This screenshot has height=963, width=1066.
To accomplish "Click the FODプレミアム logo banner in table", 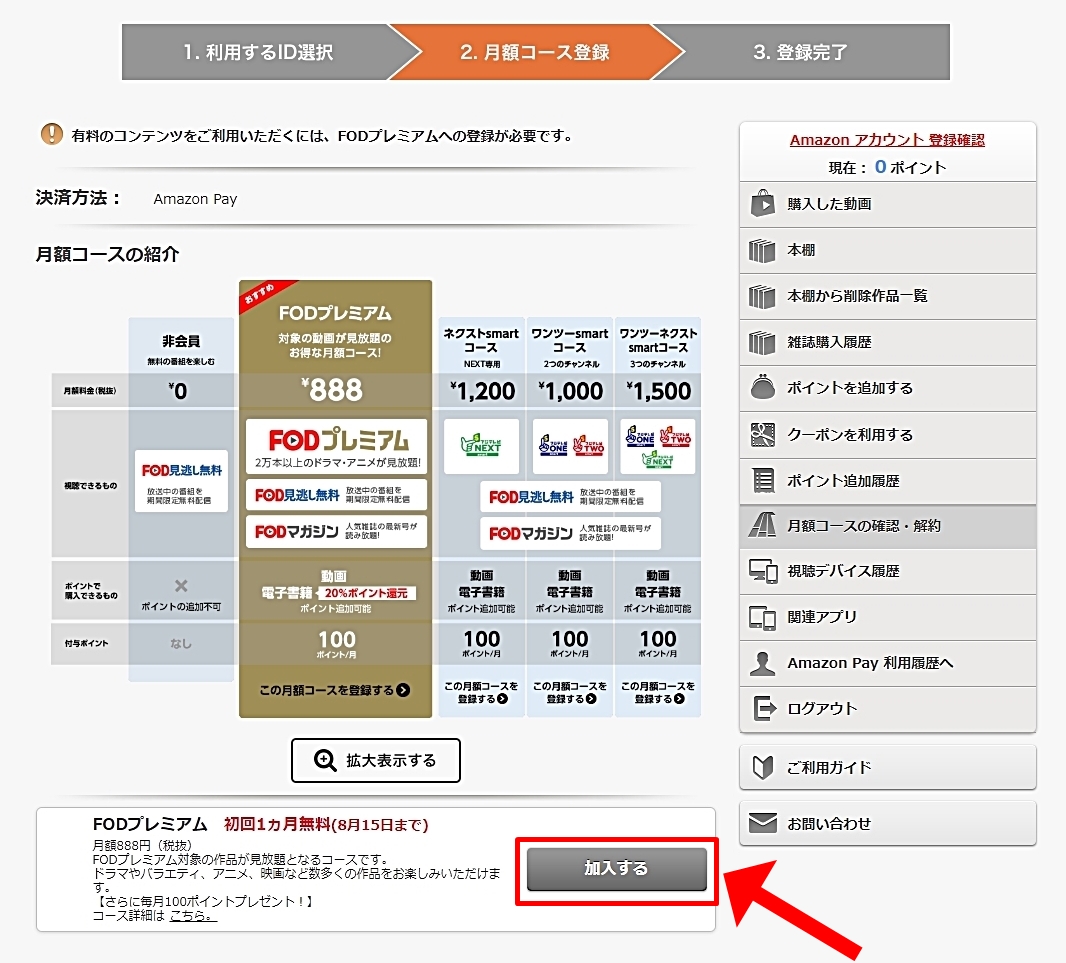I will pos(337,446).
